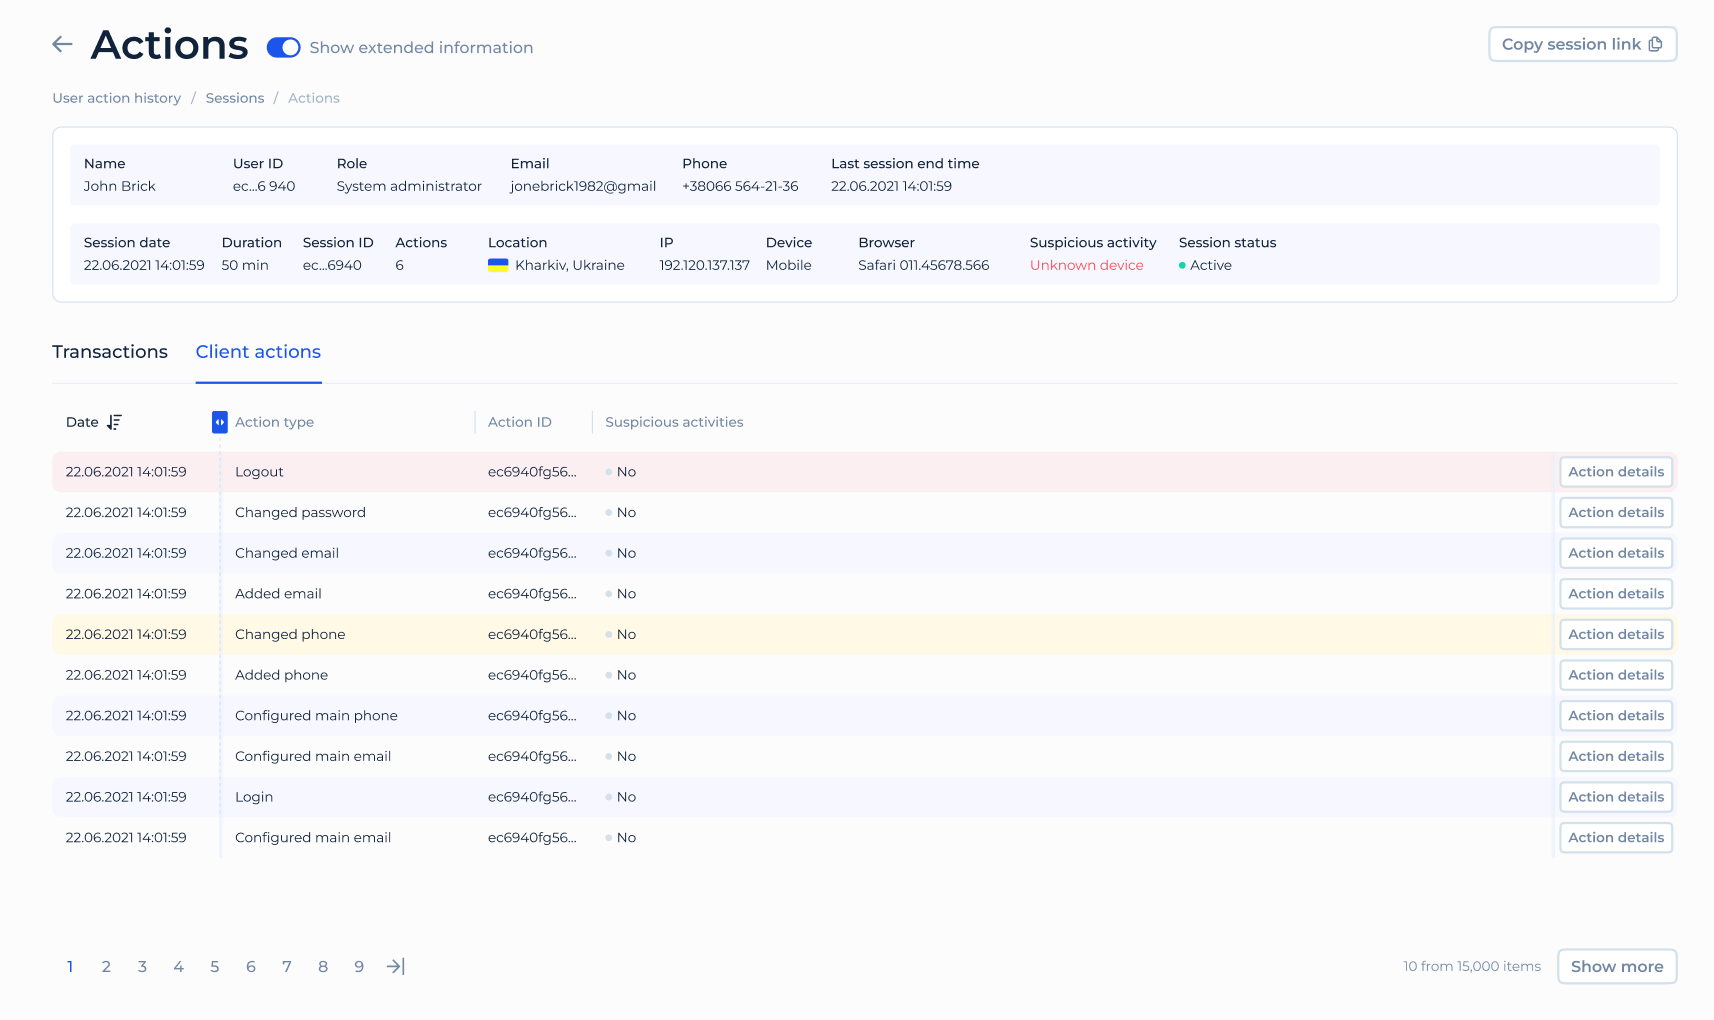Image resolution: width=1714 pixels, height=1020 pixels.
Task: Click the Ukraine flag icon by Kharkiv
Action: [498, 265]
